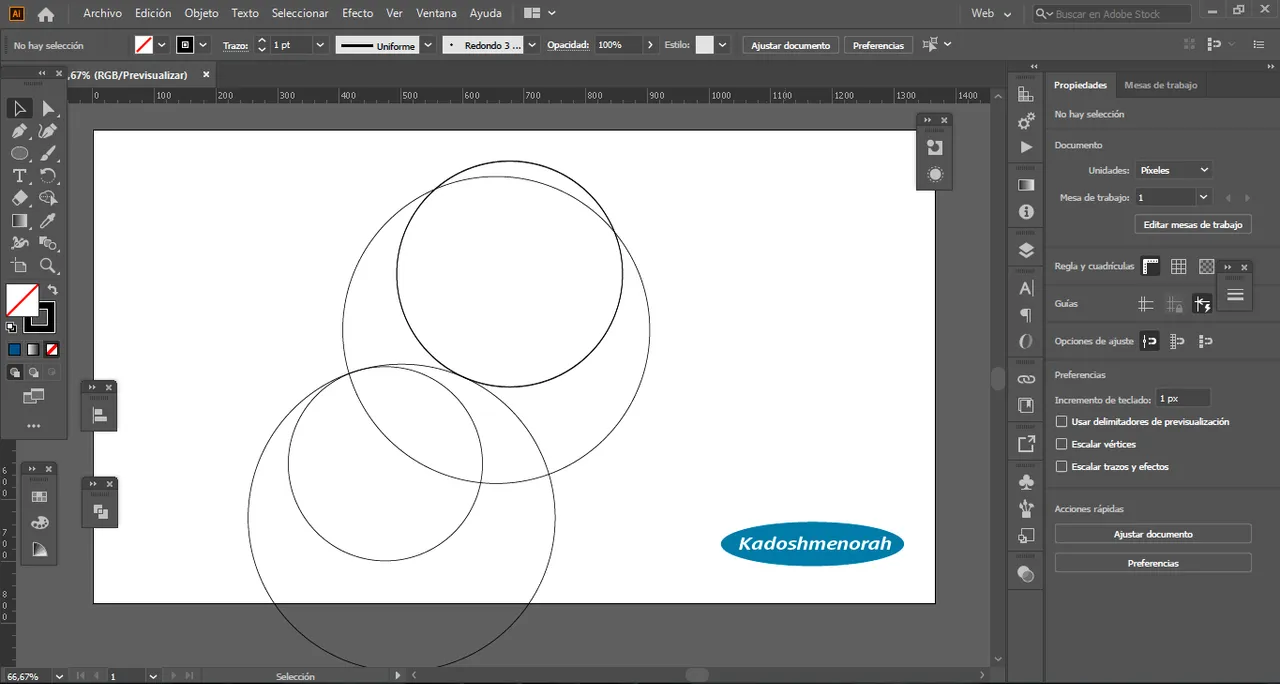
Task: Open the Efecto menu
Action: (357, 14)
